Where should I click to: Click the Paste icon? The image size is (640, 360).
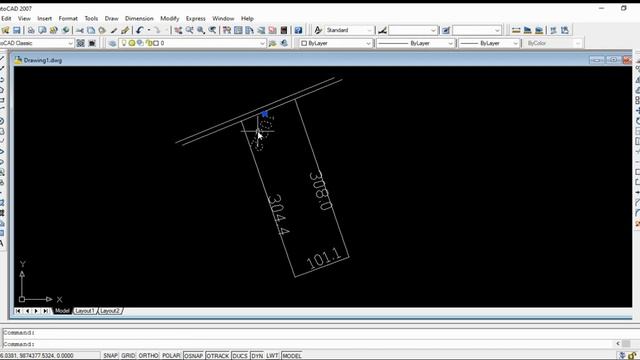pos(102,30)
